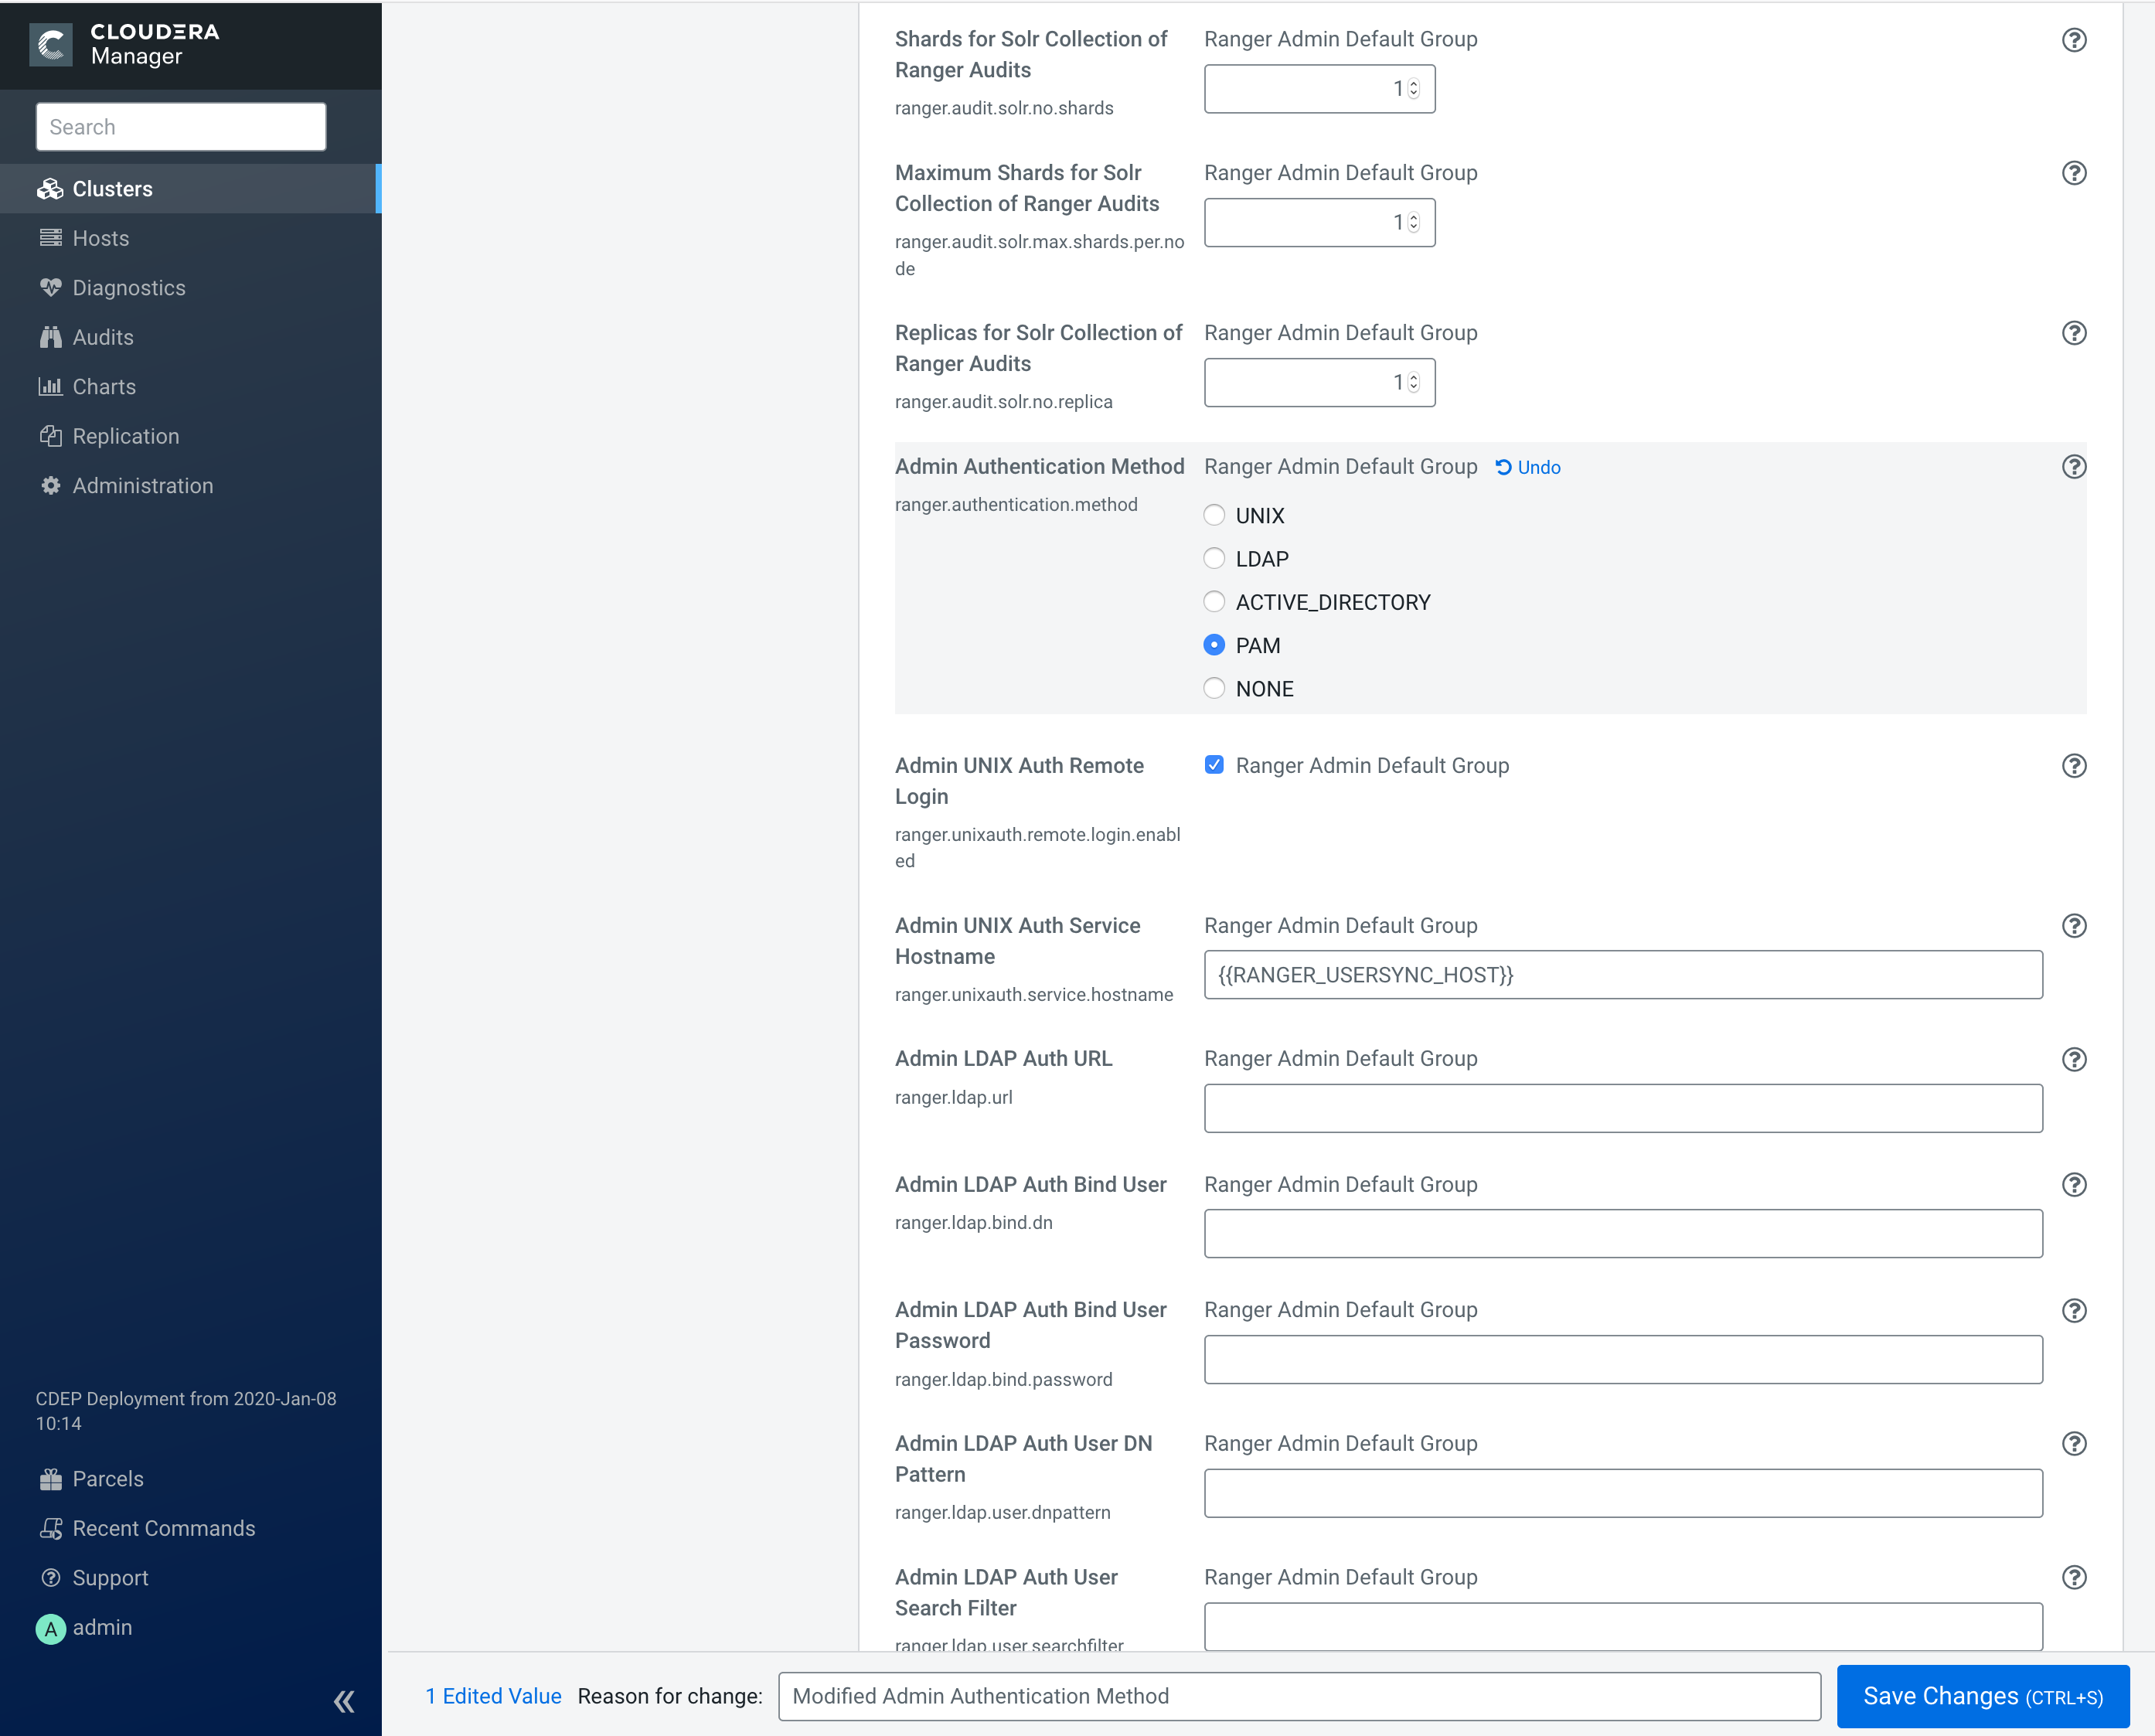
Task: Uncheck Admin UNIX Auth Remote Login checkbox
Action: pyautogui.click(x=1214, y=765)
